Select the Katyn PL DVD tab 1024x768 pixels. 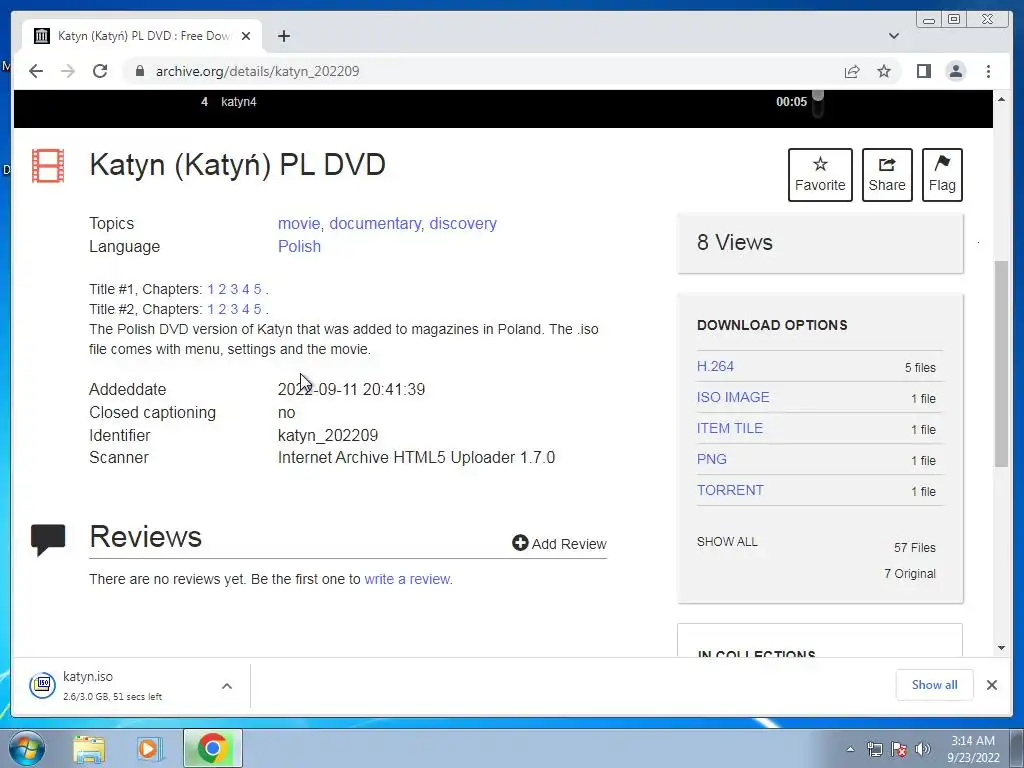coord(142,36)
